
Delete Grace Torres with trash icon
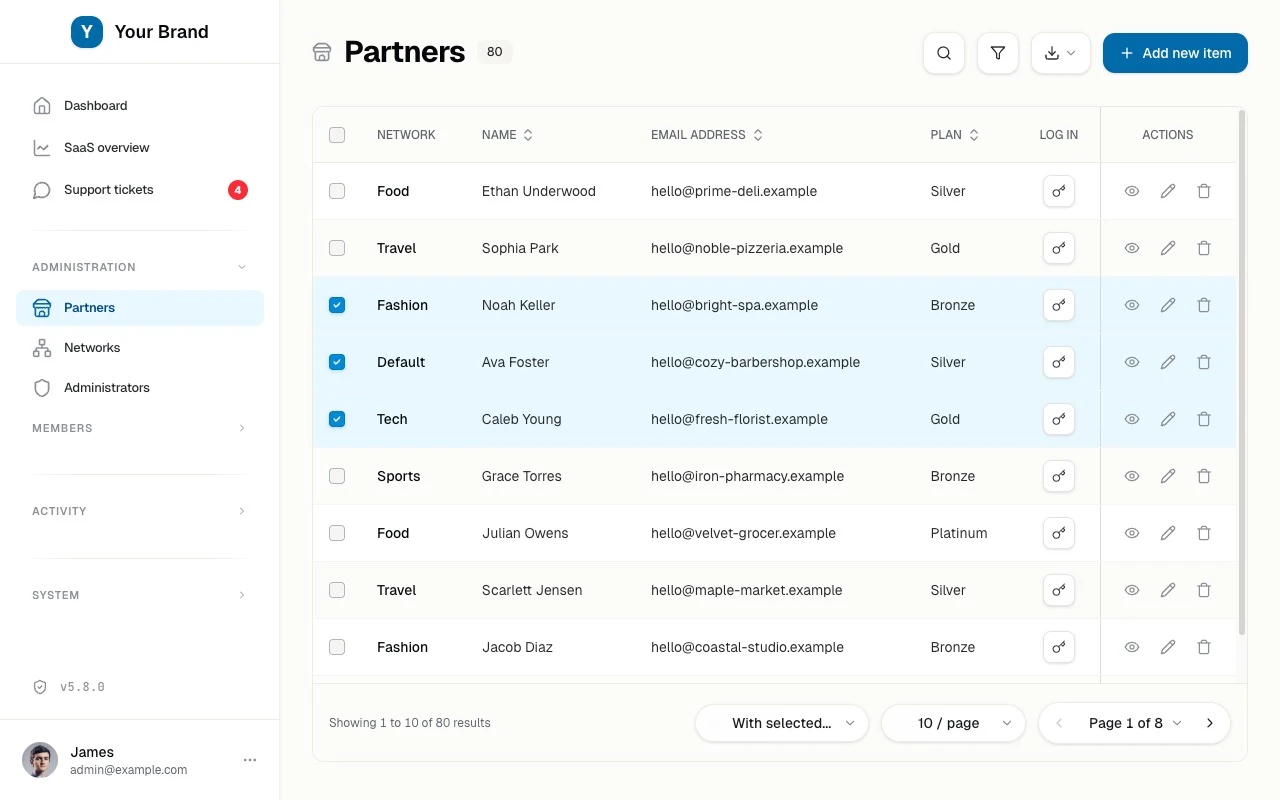(x=1204, y=476)
